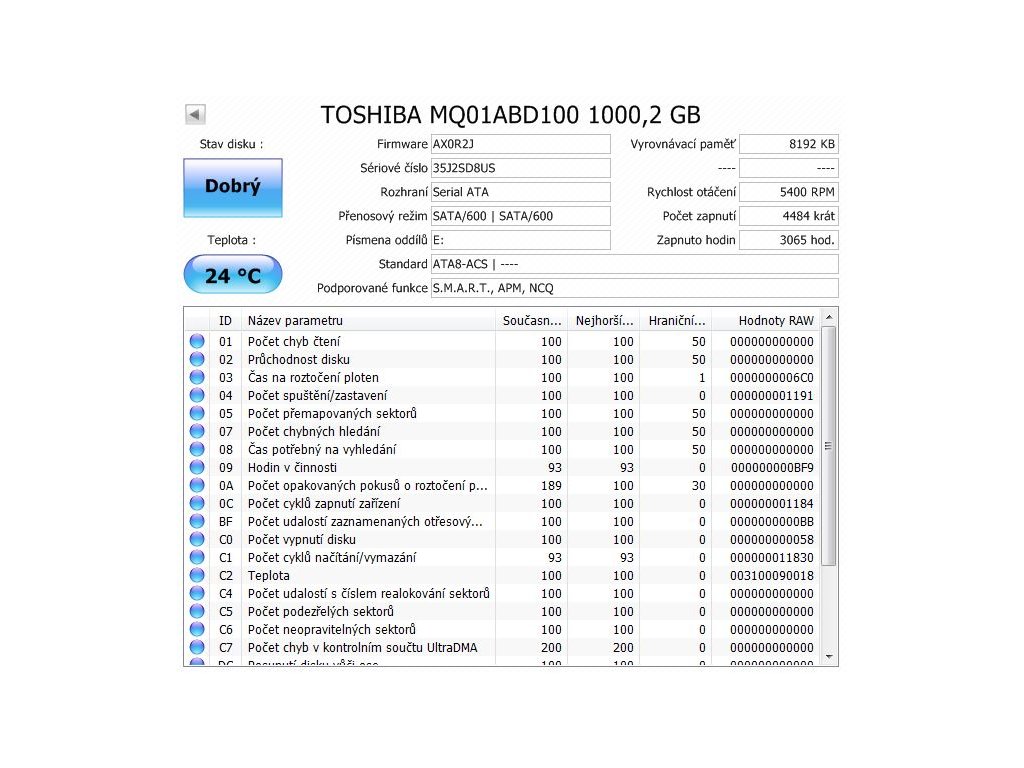1024x768 pixels.
Task: Click current value 189 in row 0A
Action: (551, 486)
